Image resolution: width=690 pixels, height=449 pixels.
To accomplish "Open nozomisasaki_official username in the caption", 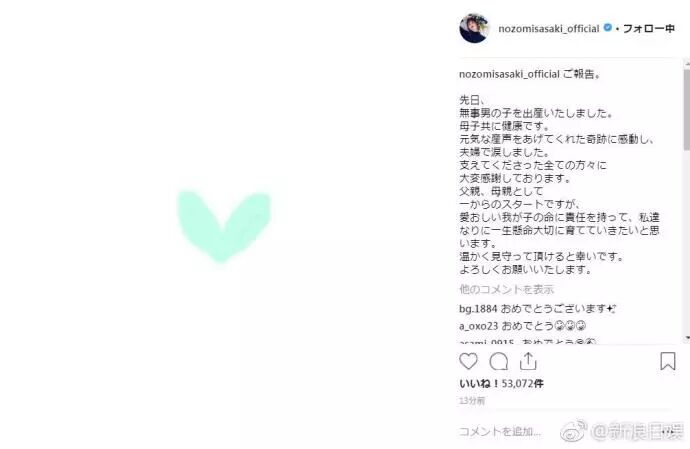I will (x=509, y=74).
